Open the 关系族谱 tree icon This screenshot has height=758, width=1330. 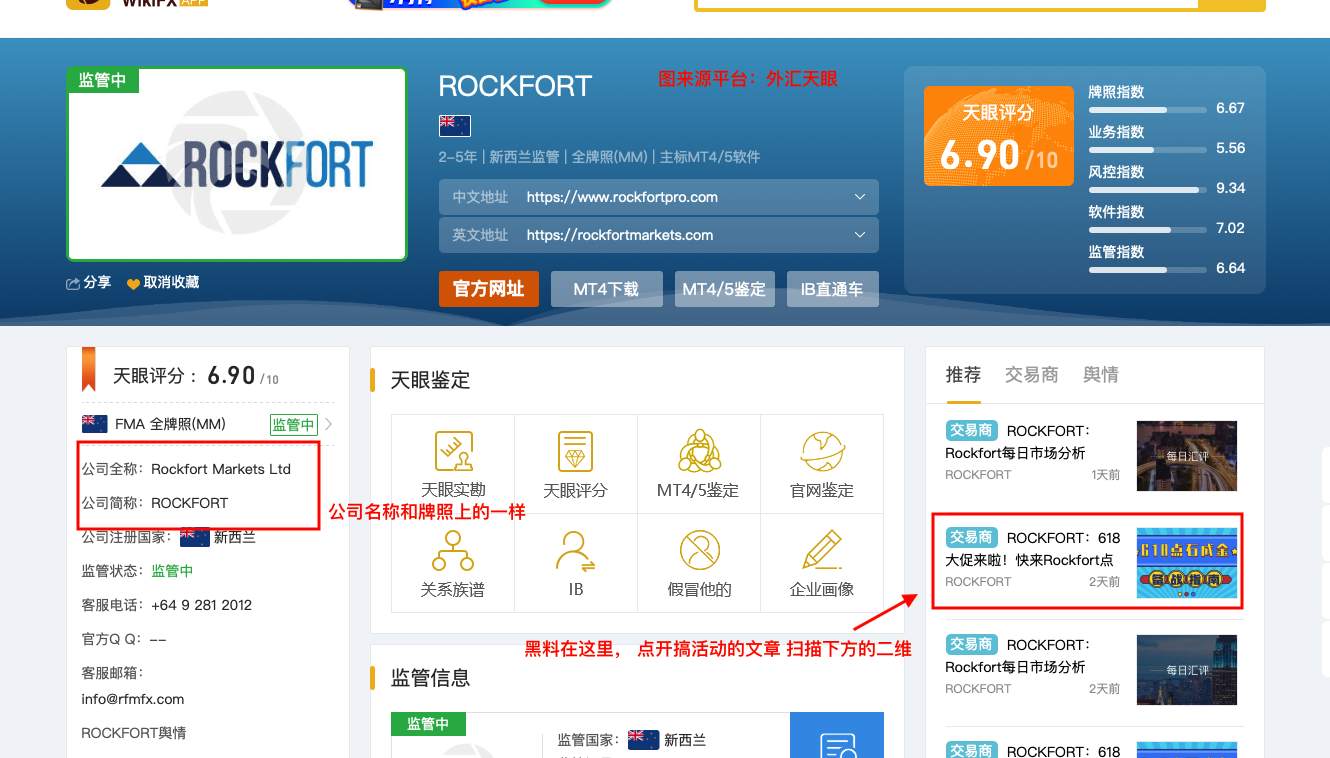tap(453, 550)
